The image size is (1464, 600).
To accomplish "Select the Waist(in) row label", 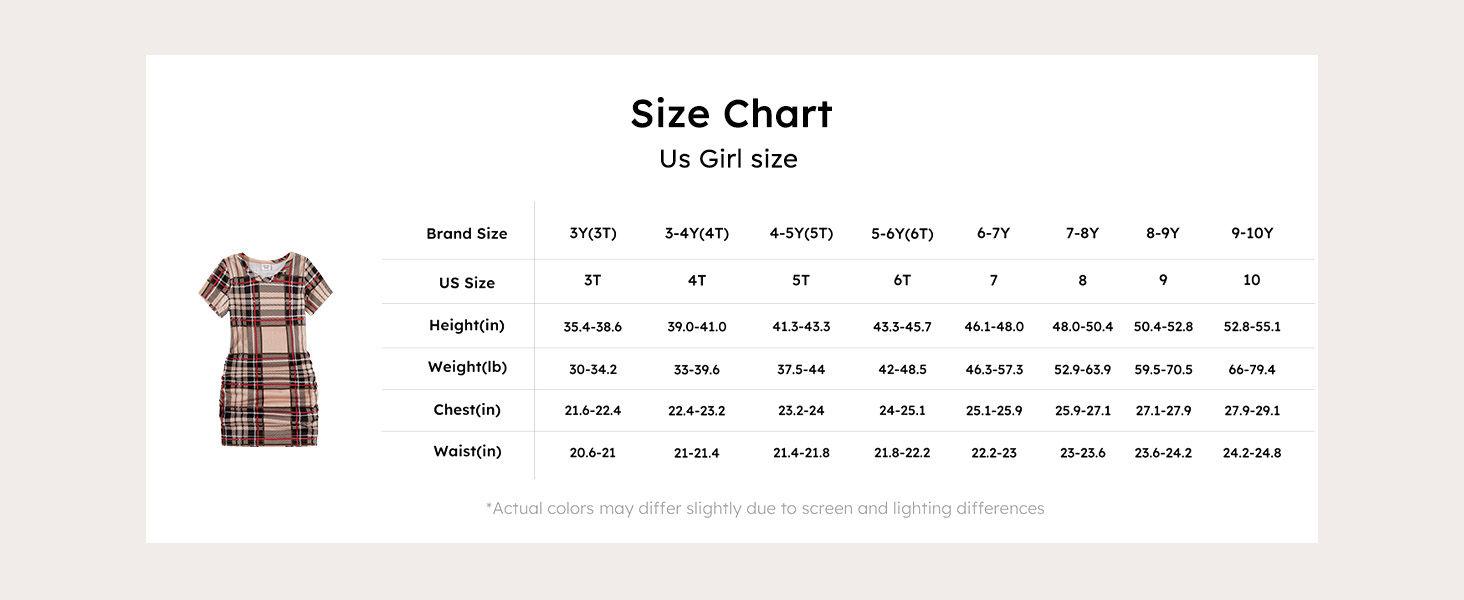I will [467, 451].
